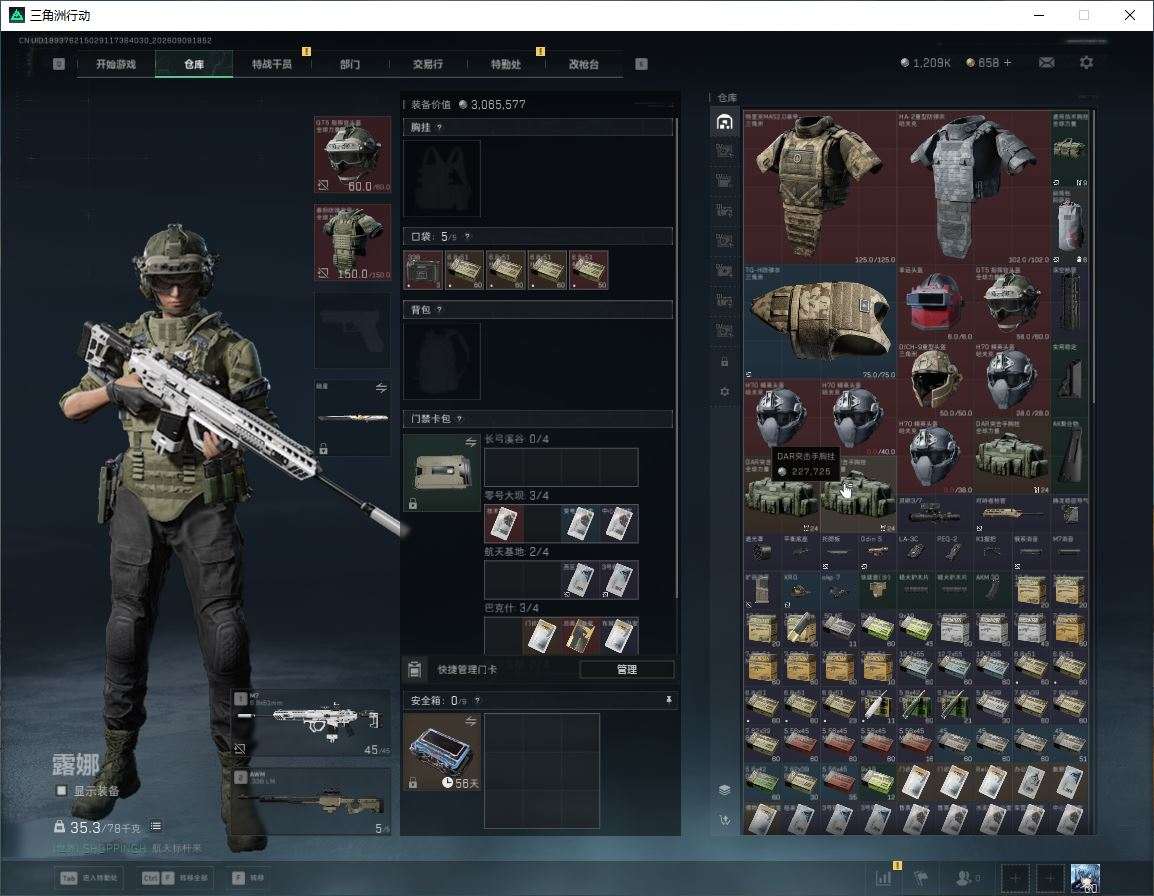Viewport: 1154px width, 896px height.
Task: Select first pocket item (.338 ammo)
Action: [x=423, y=270]
